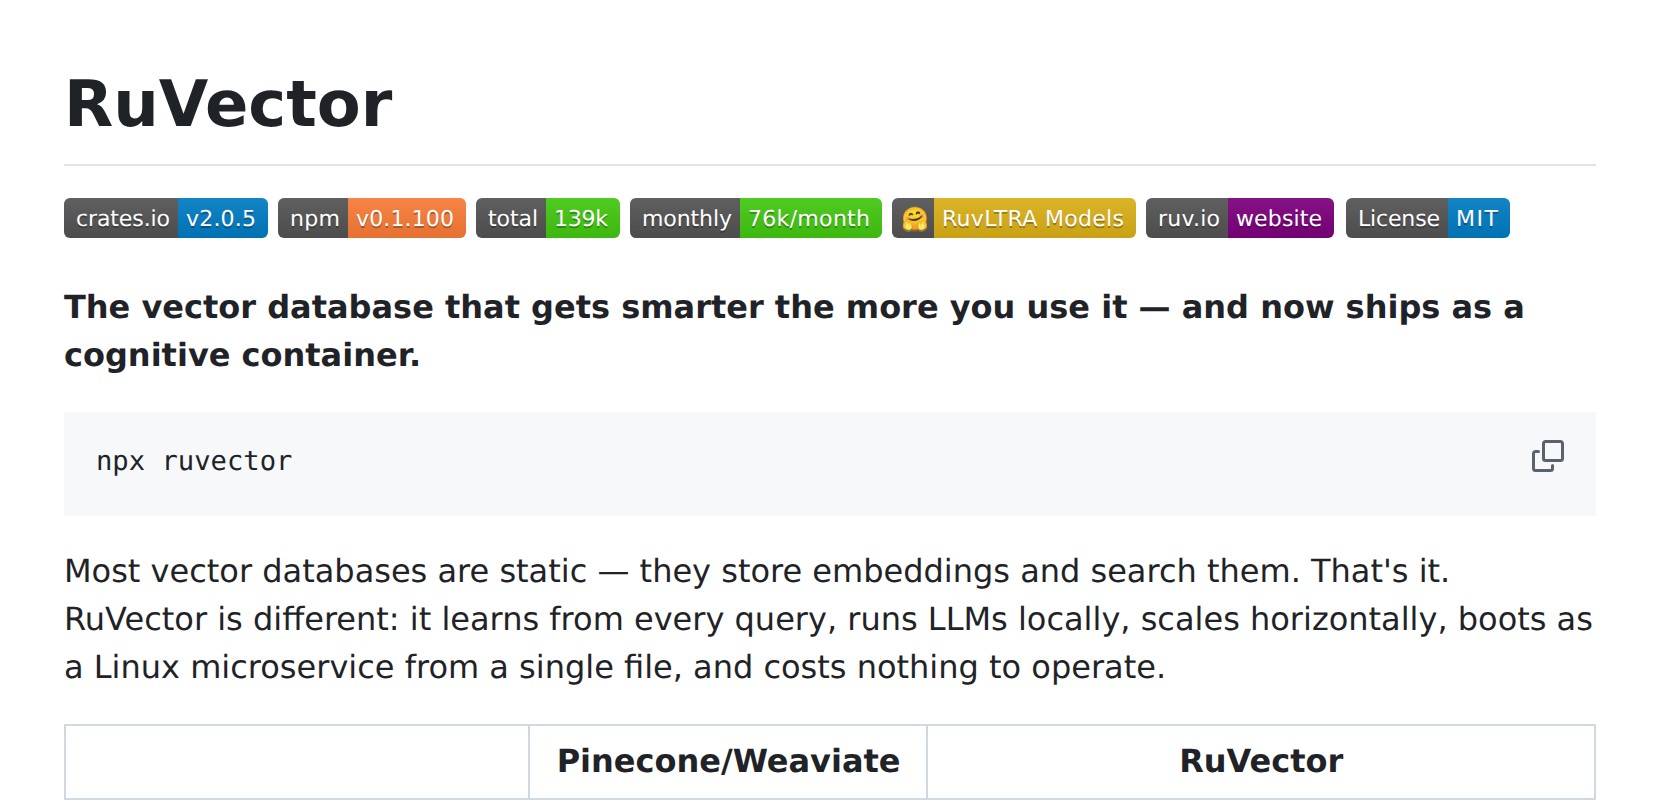This screenshot has width=1660, height=800.
Task: Click the crates.io v2.0.5 badge
Action: [166, 218]
